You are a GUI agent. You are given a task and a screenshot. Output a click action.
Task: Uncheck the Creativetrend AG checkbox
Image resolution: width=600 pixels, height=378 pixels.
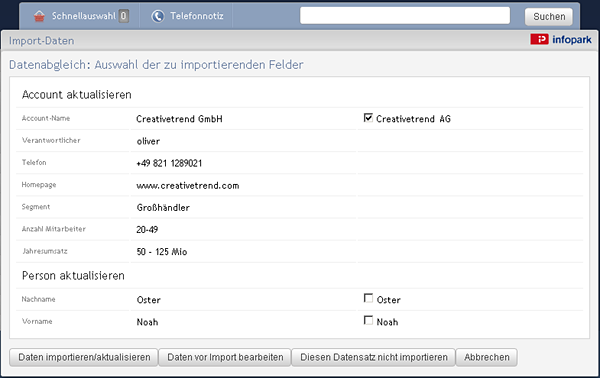click(x=368, y=117)
